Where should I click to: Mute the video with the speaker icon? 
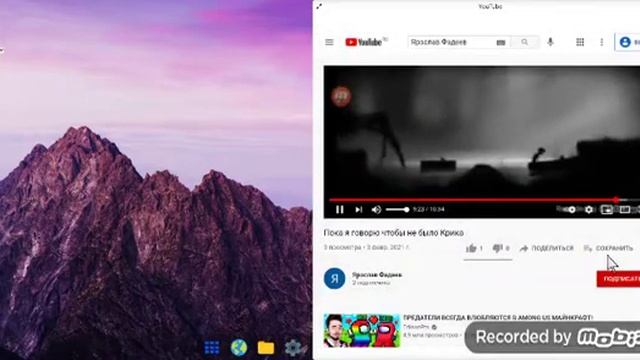coord(376,210)
